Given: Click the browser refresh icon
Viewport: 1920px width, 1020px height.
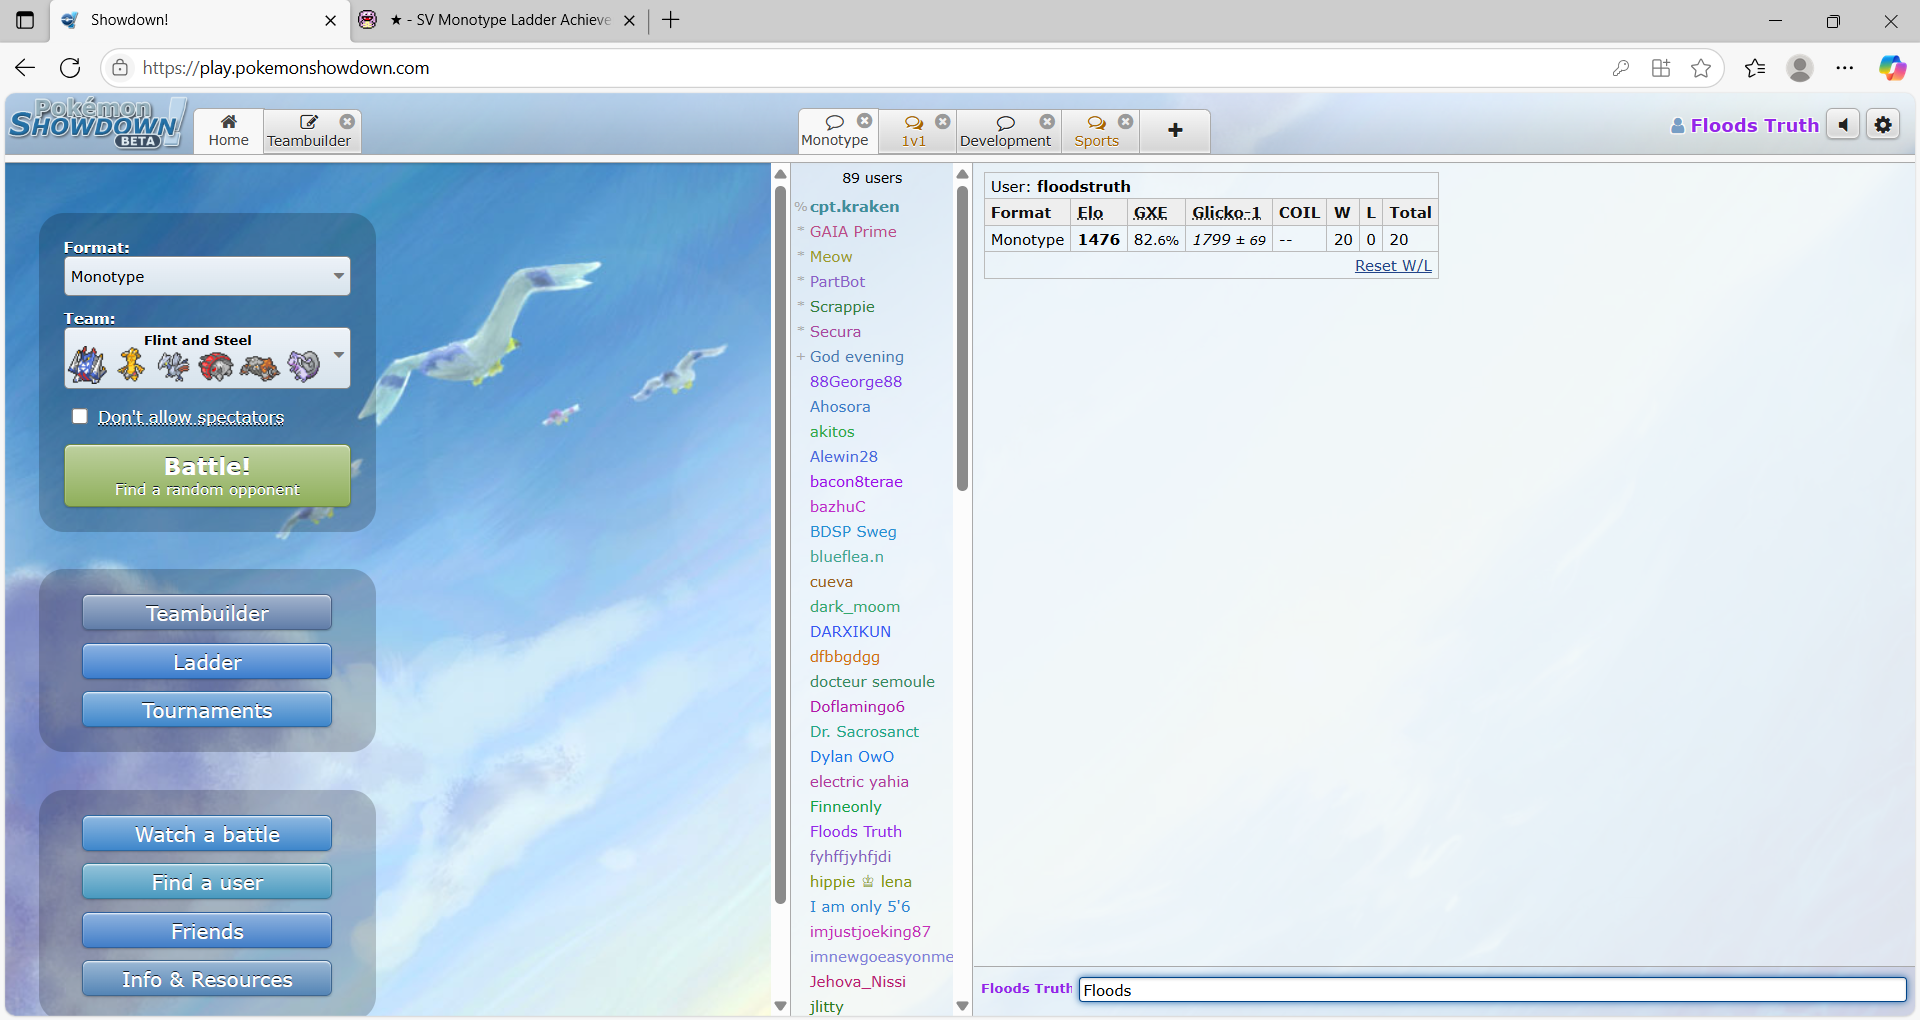Looking at the screenshot, I should point(70,67).
